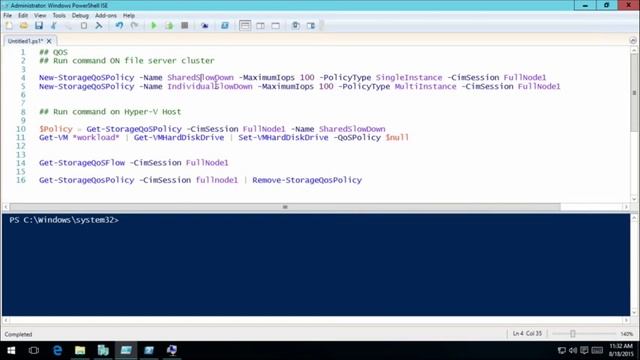Click SingleInstance value on line 4
This screenshot has height=360, width=640.
click(x=409, y=78)
